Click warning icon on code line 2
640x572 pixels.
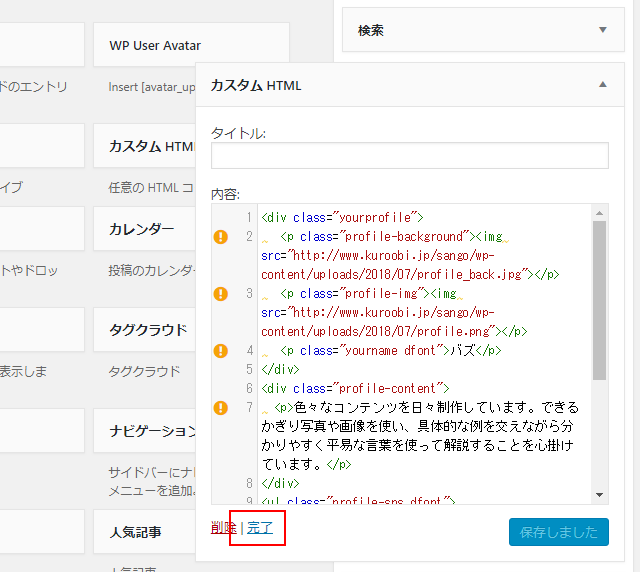tap(220, 237)
